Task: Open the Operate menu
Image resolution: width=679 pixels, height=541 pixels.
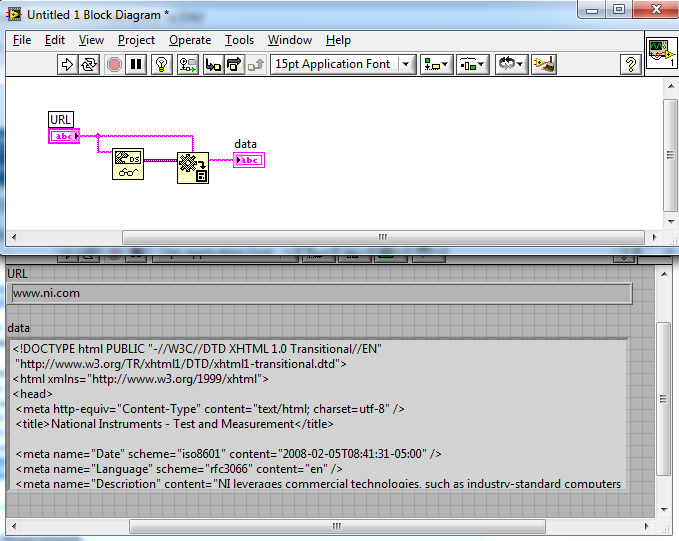Action: tap(190, 40)
